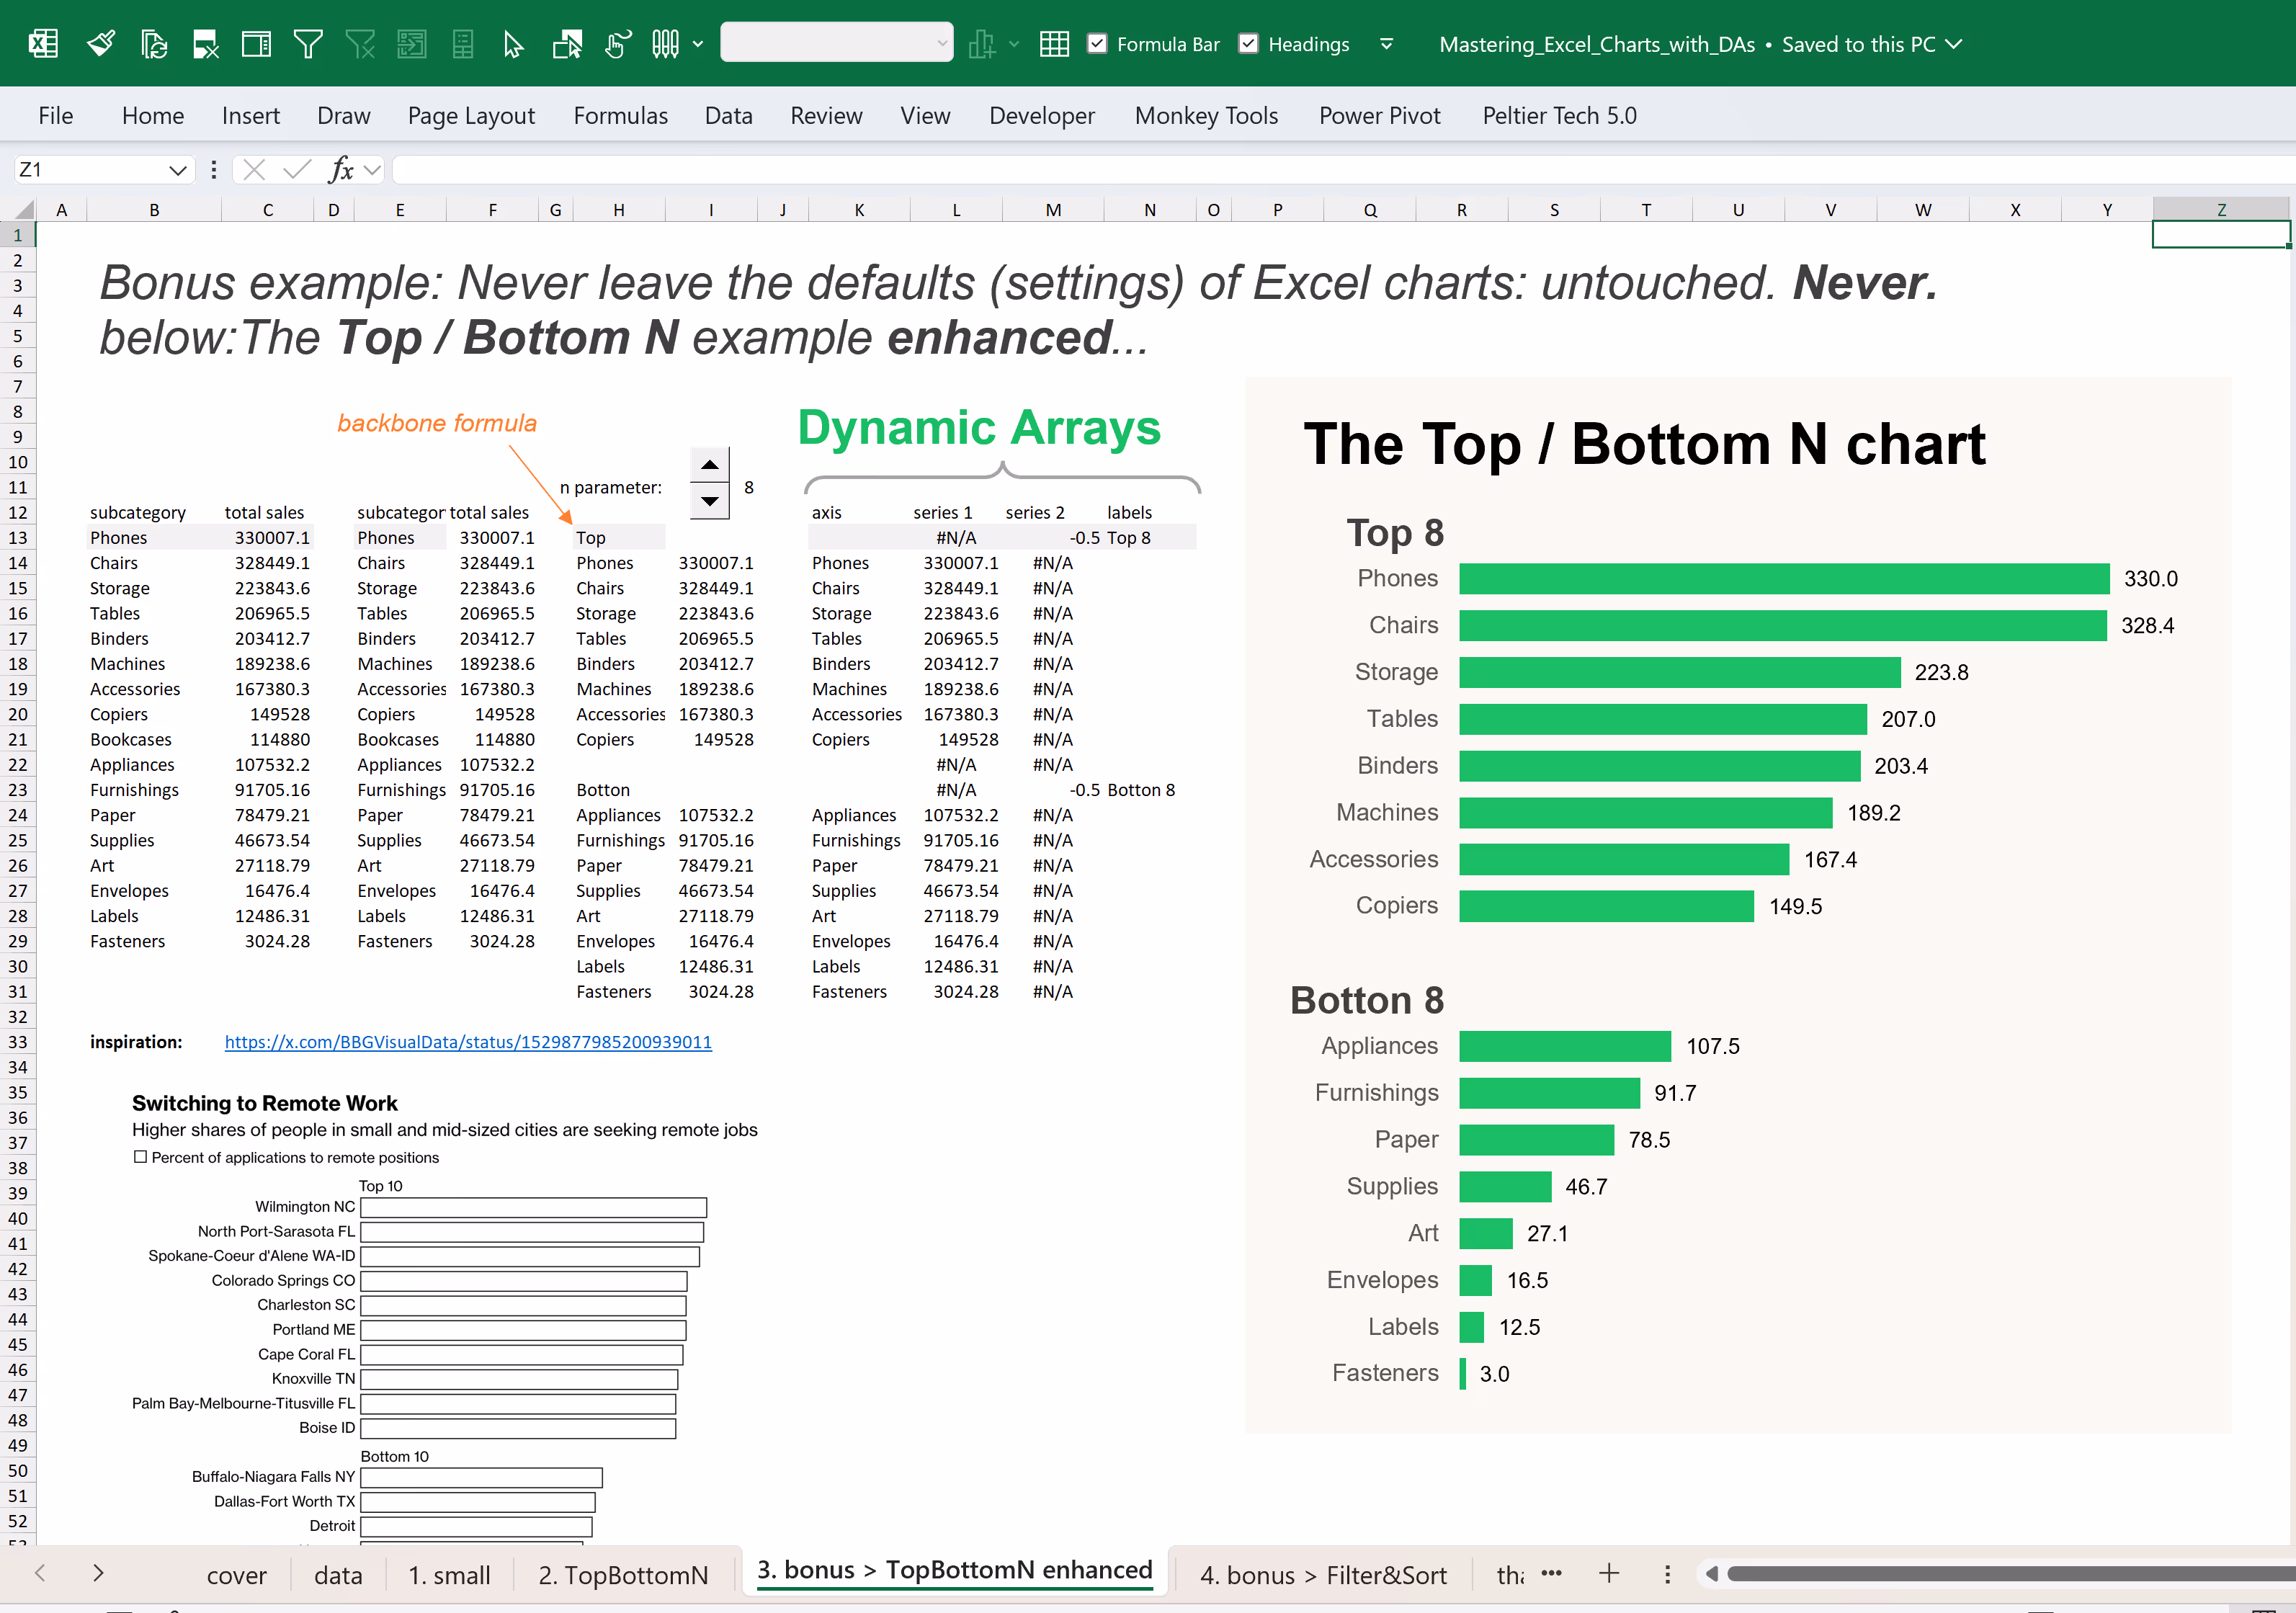Increase n parameter with spinner up arrow

point(709,465)
